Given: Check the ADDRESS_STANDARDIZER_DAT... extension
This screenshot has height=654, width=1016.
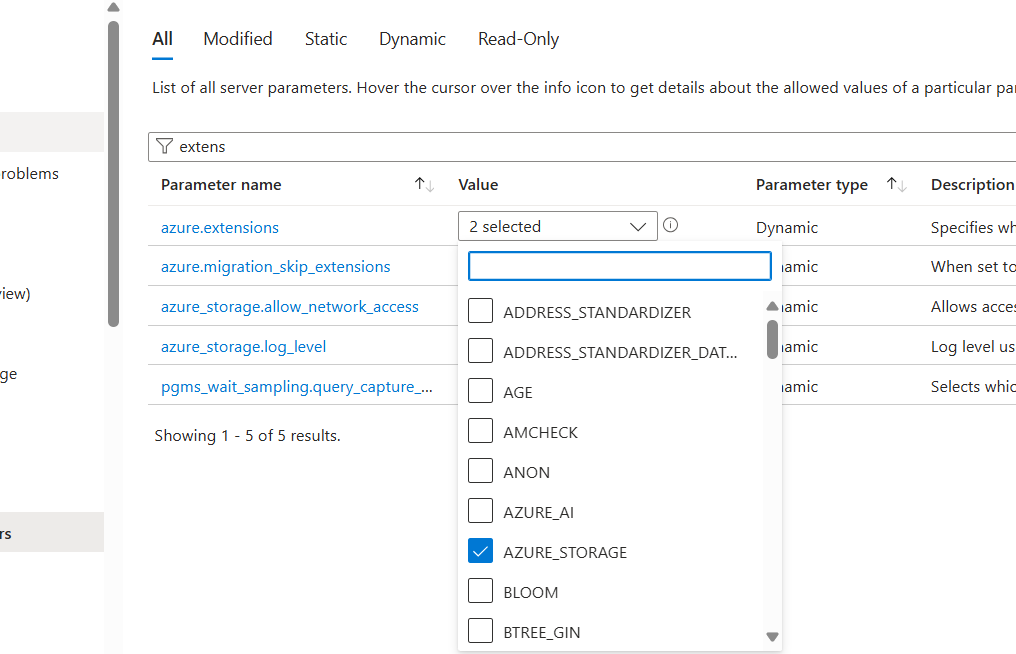Looking at the screenshot, I should point(480,351).
